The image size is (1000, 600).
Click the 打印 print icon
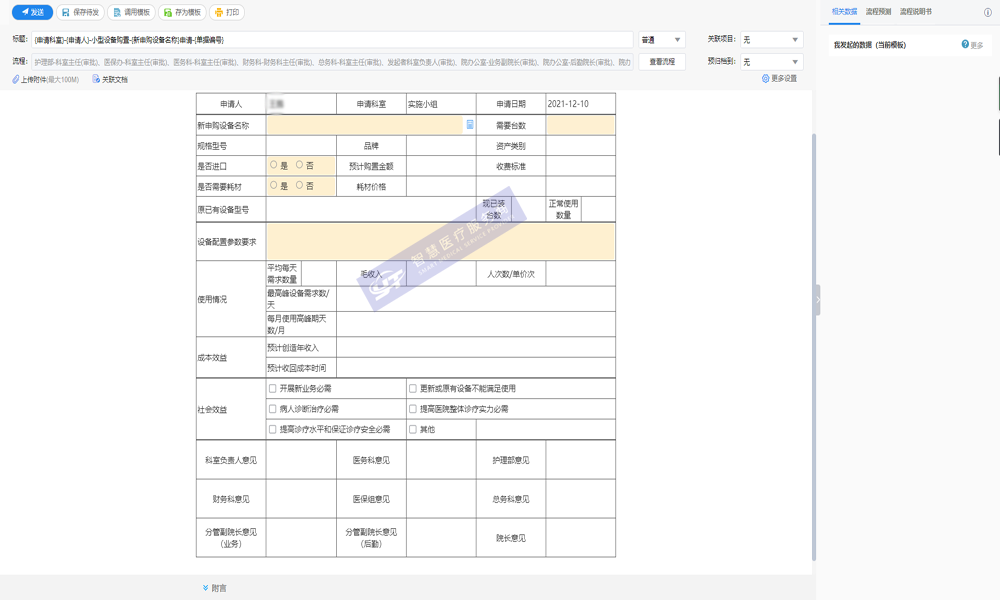pos(219,12)
